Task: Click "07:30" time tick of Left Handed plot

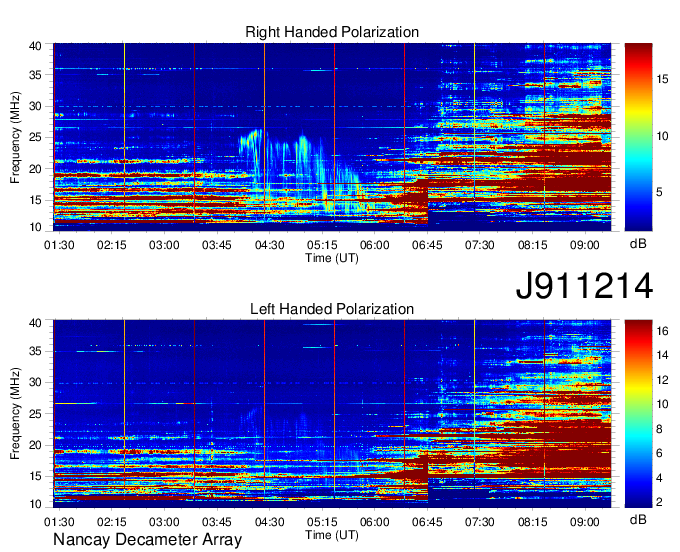Action: (x=480, y=522)
